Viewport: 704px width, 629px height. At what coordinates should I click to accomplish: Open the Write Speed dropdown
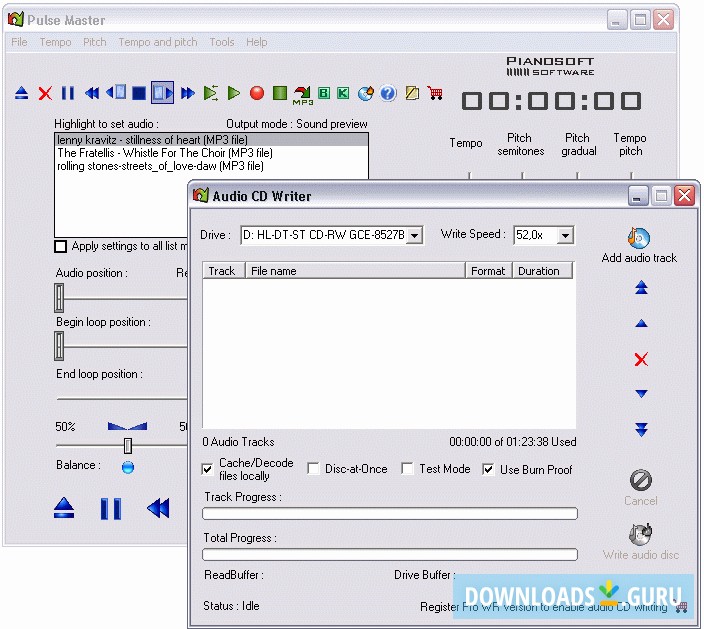(x=566, y=235)
